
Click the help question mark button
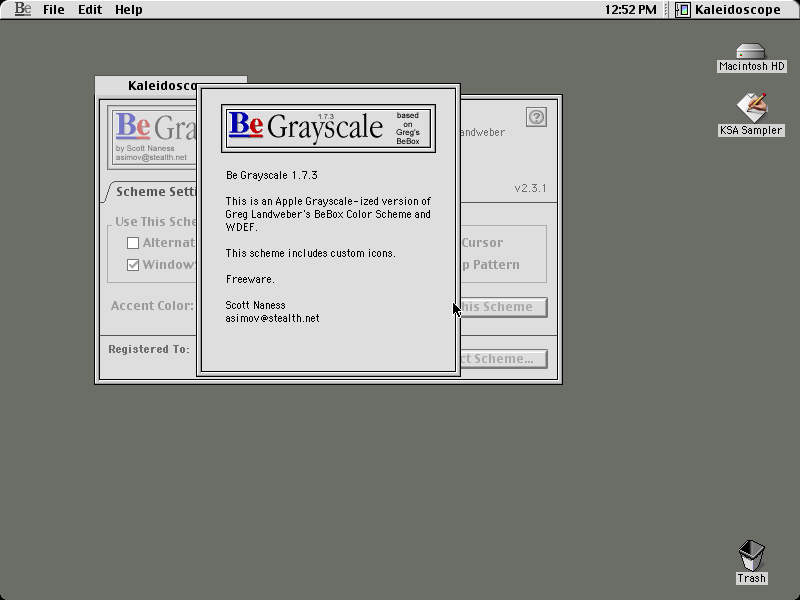[x=536, y=117]
